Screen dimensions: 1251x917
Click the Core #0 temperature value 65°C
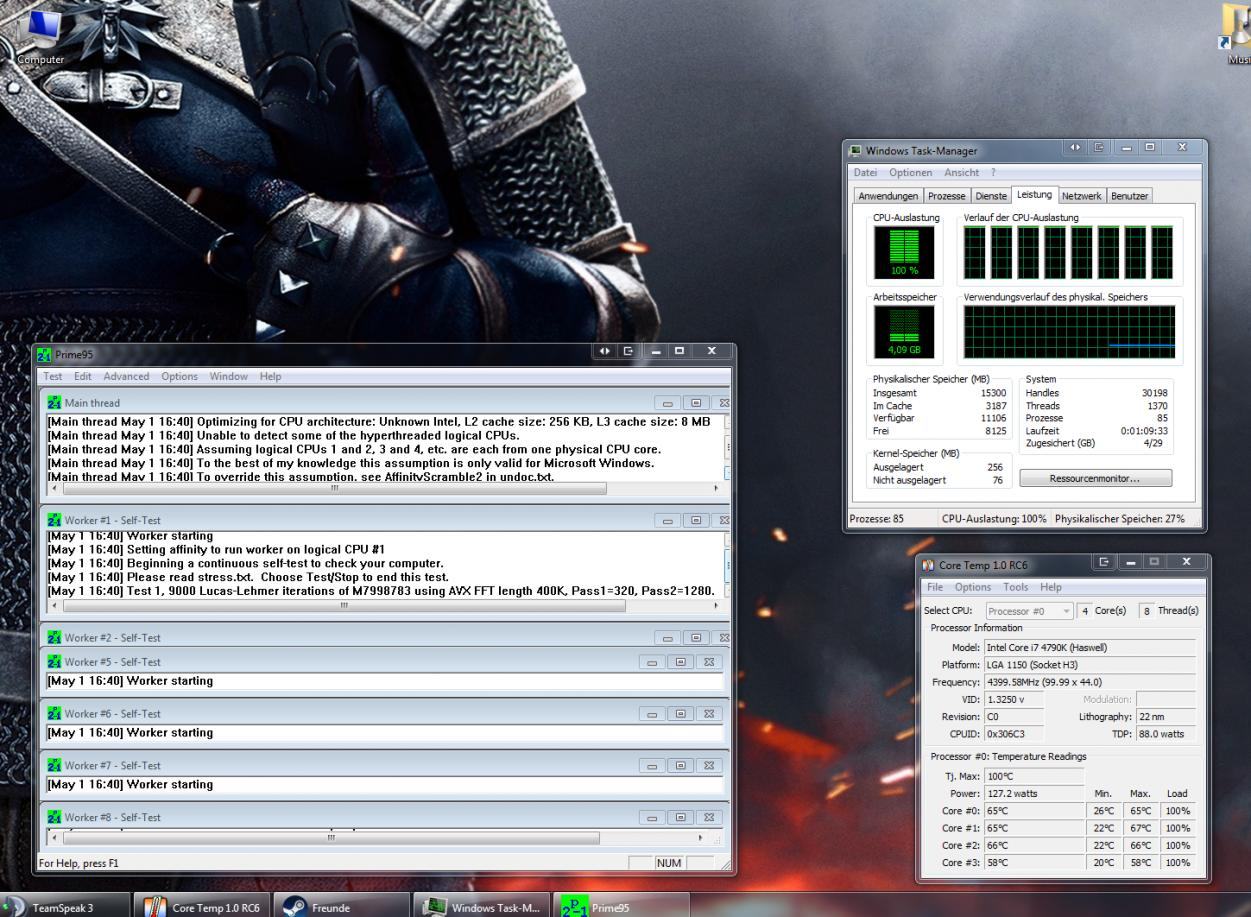pos(1034,811)
